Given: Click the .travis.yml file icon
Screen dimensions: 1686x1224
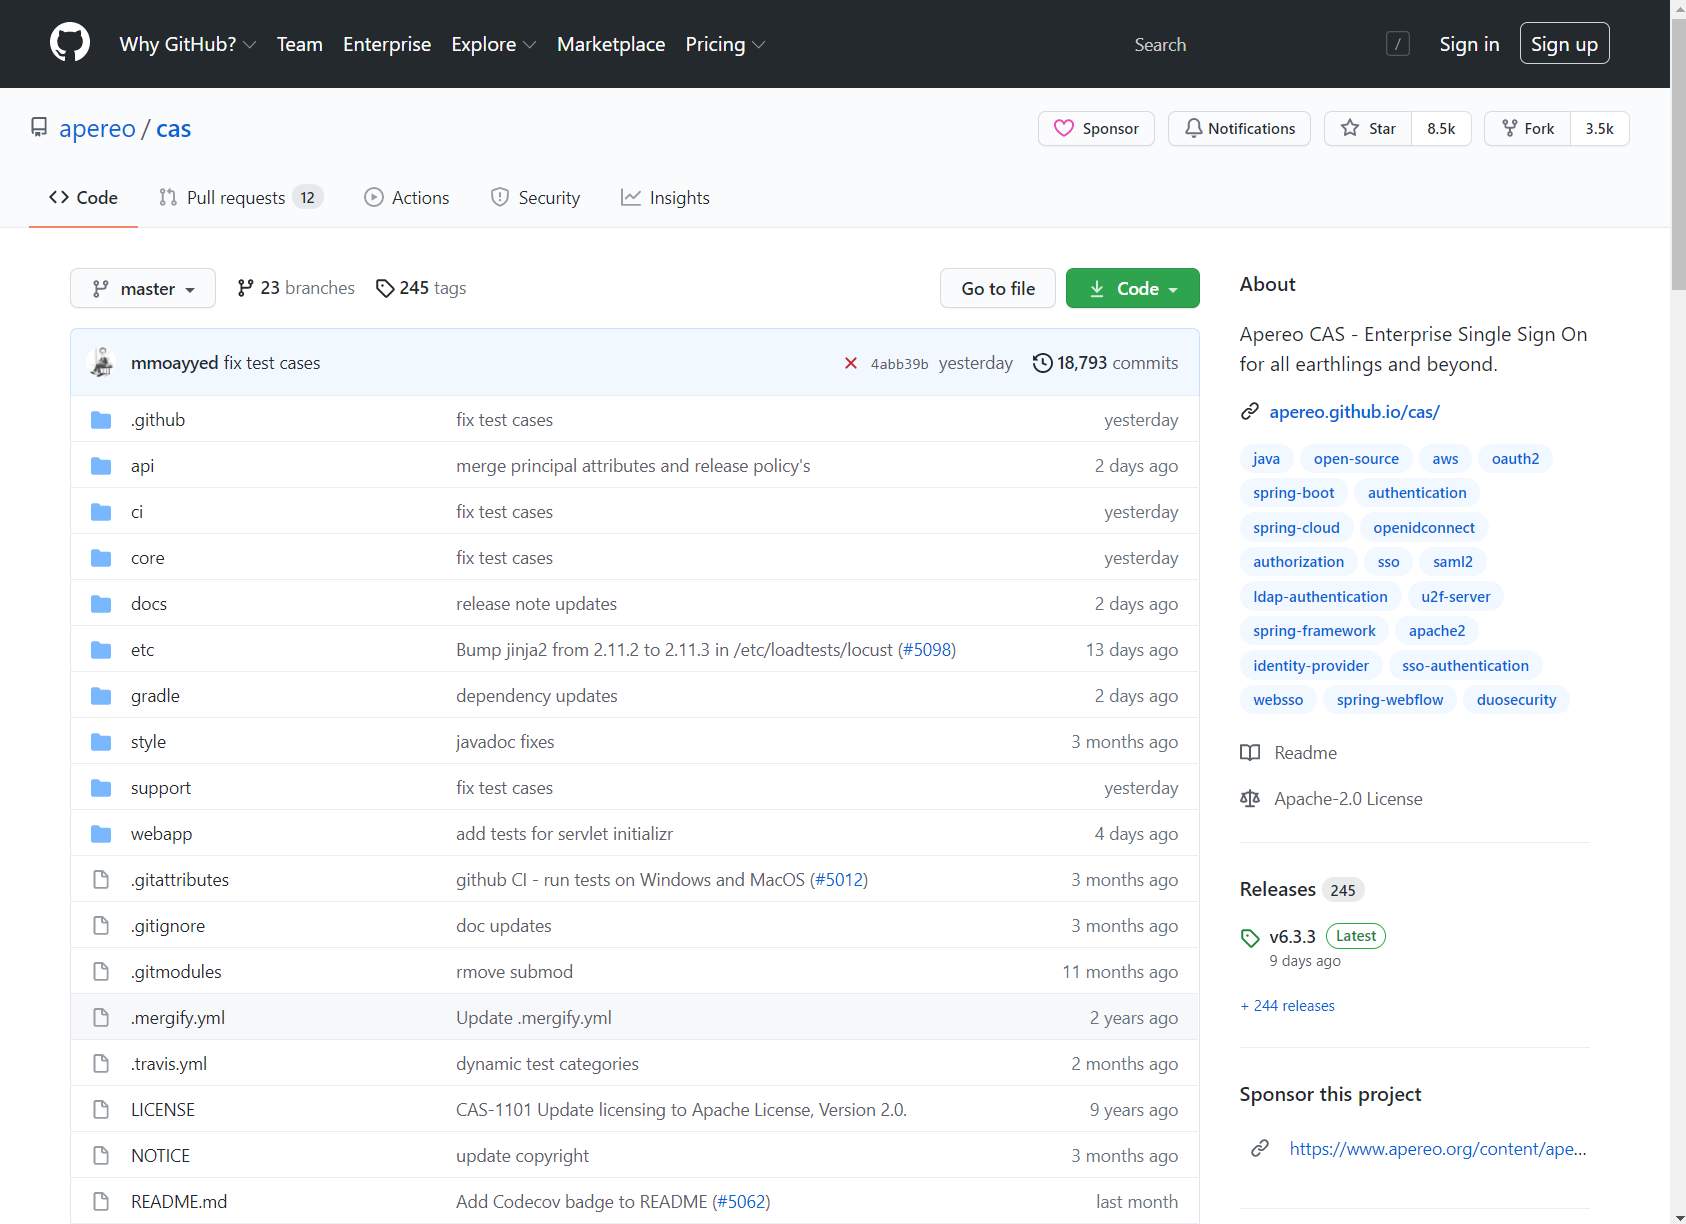Looking at the screenshot, I should point(101,1064).
